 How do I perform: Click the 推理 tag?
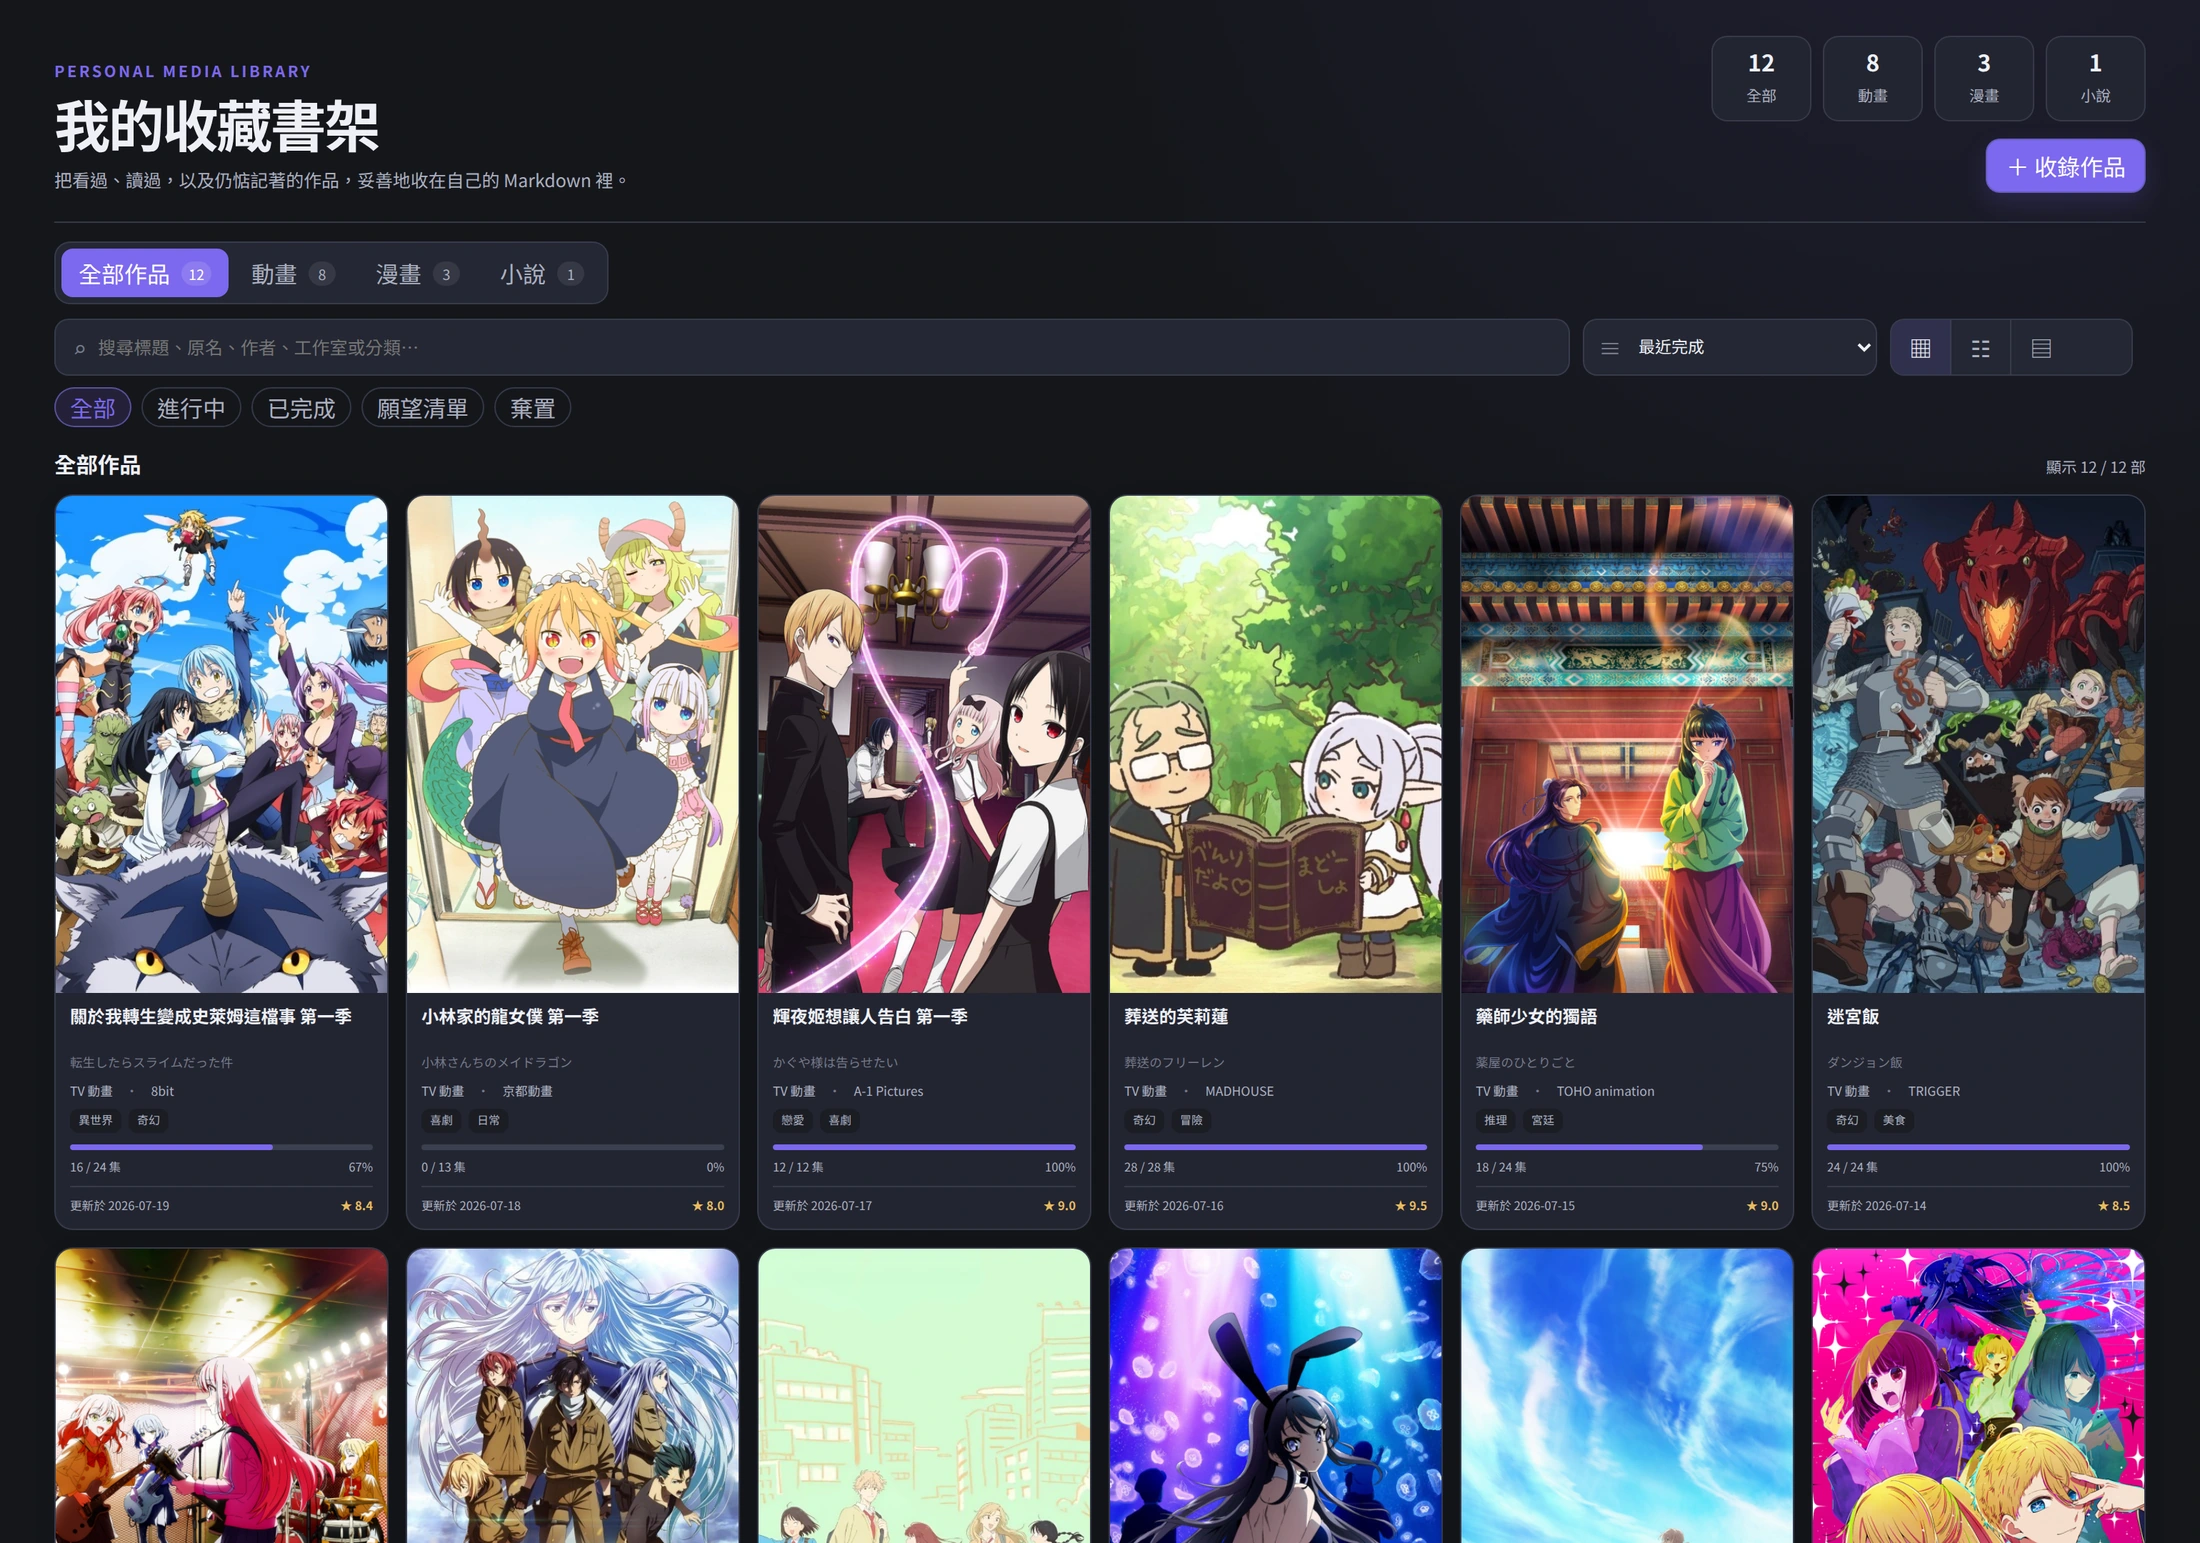(x=1495, y=1120)
